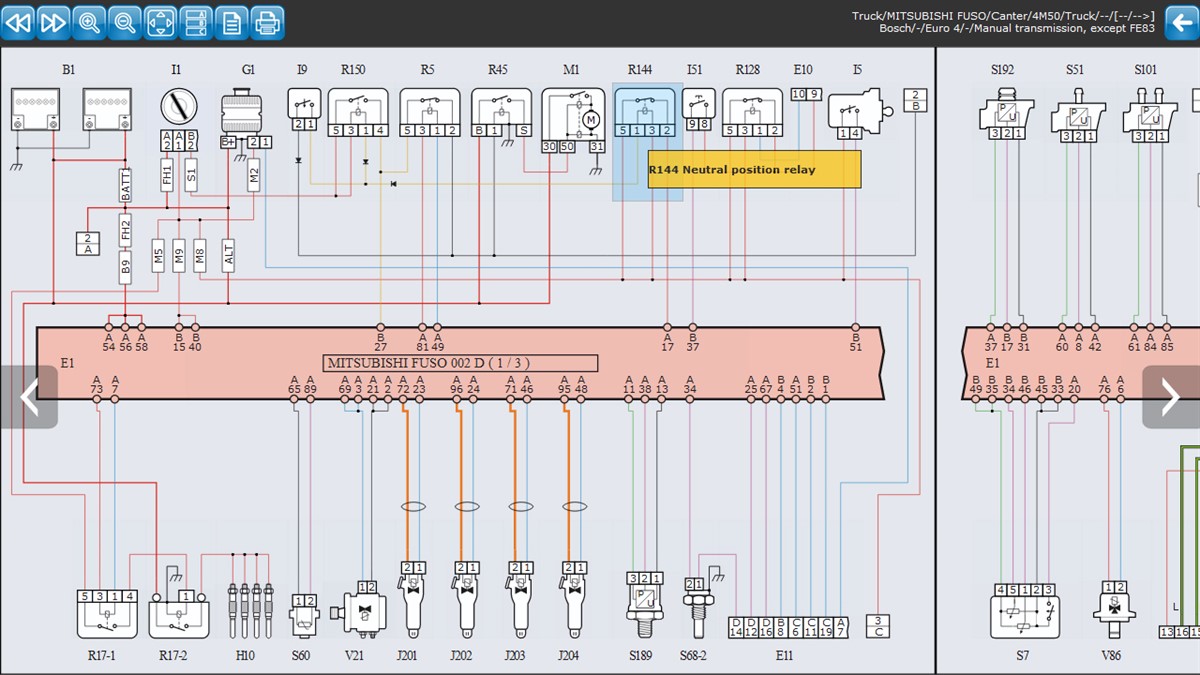Click the fast-forward double-arrow toolbar button
1200x675 pixels.
point(54,22)
